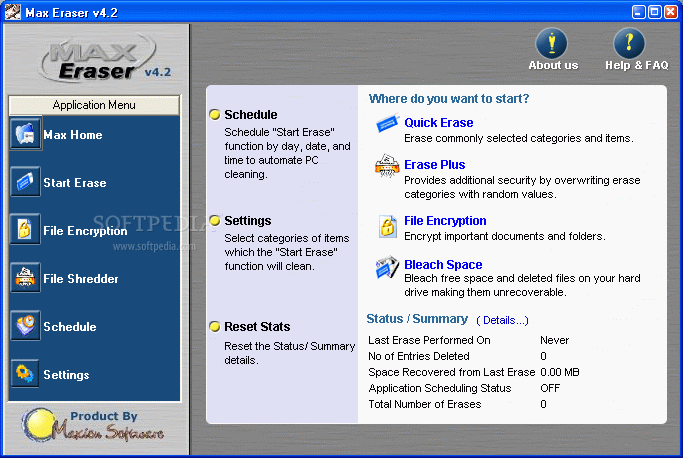Click the yellow bullet beside Settings heading
The width and height of the screenshot is (683, 458).
(x=215, y=221)
